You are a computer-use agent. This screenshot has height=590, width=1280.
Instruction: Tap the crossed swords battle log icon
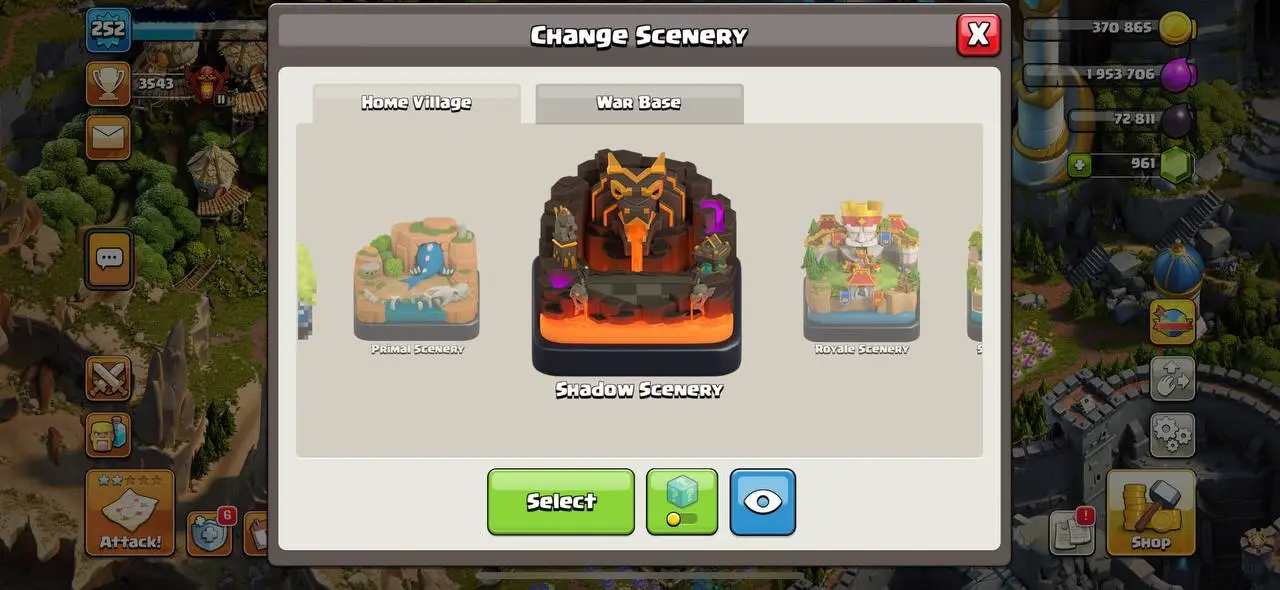108,379
